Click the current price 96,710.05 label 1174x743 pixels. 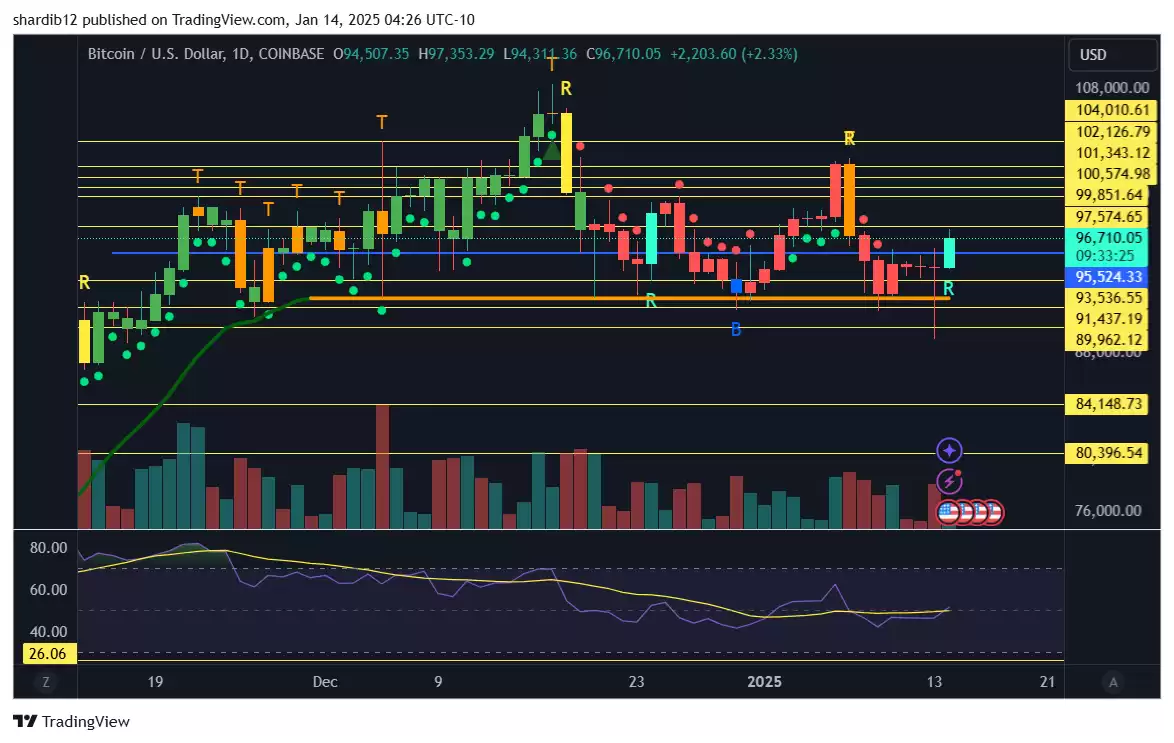coord(1108,238)
